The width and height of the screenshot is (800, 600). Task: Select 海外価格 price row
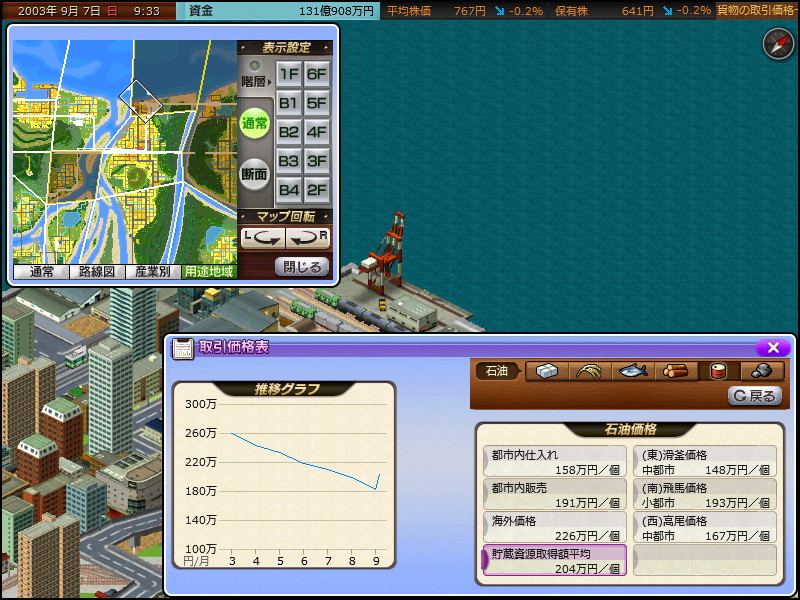click(x=555, y=528)
